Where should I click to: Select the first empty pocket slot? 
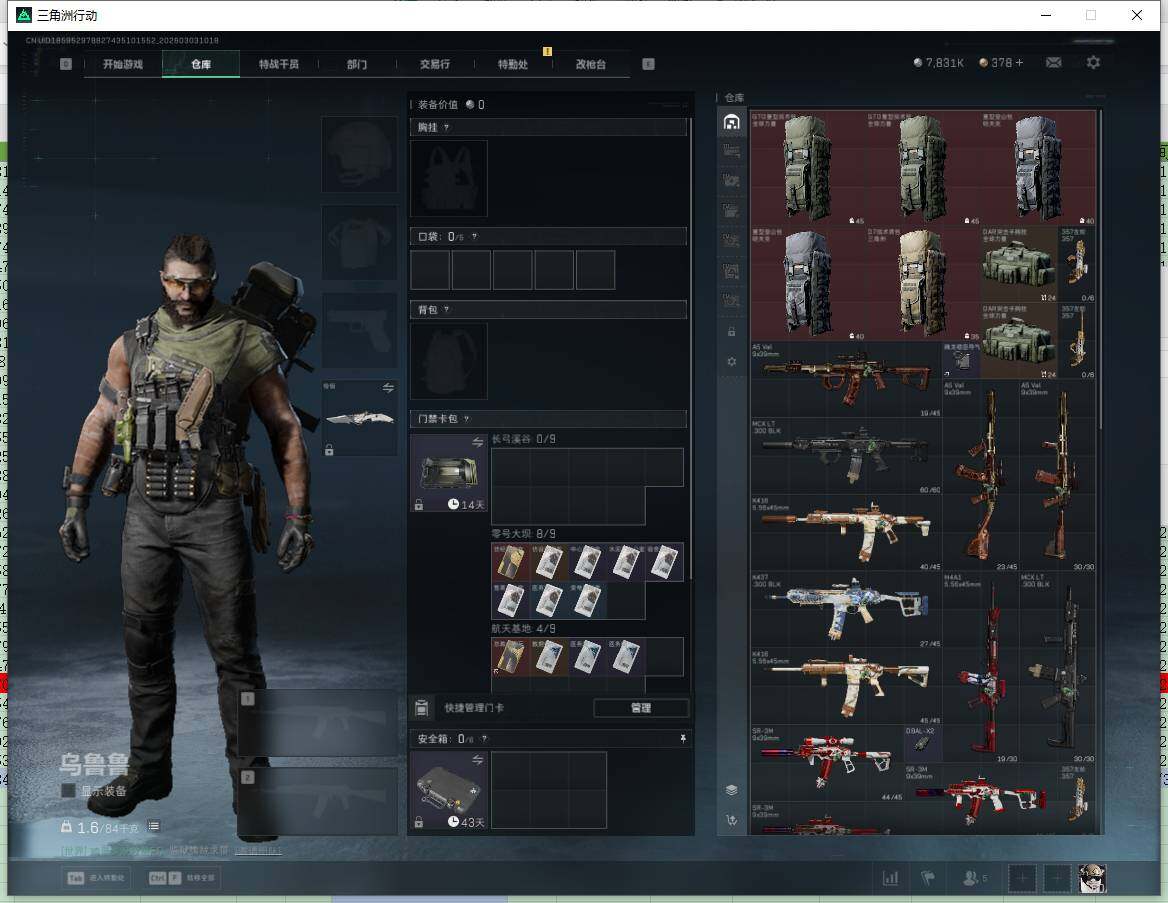coord(430,270)
